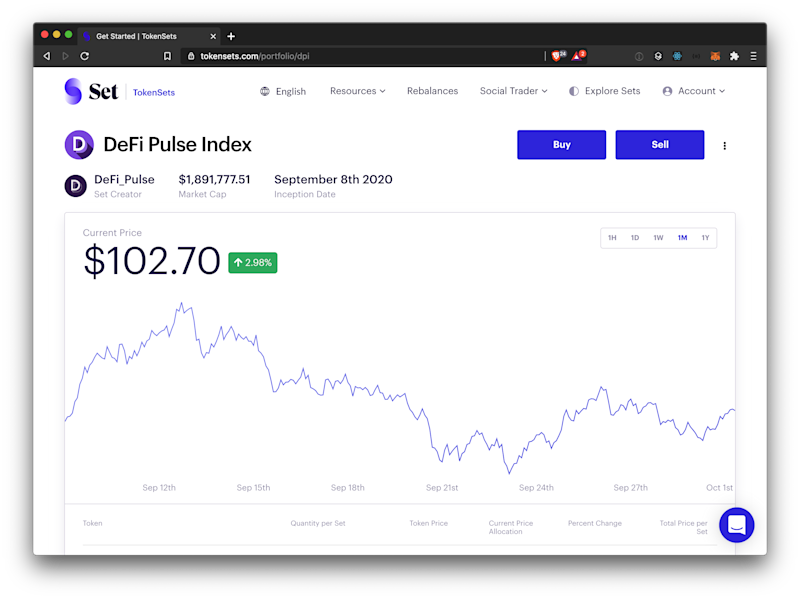Click the address bar URL field
Image resolution: width=800 pixels, height=599 pixels.
pos(362,56)
